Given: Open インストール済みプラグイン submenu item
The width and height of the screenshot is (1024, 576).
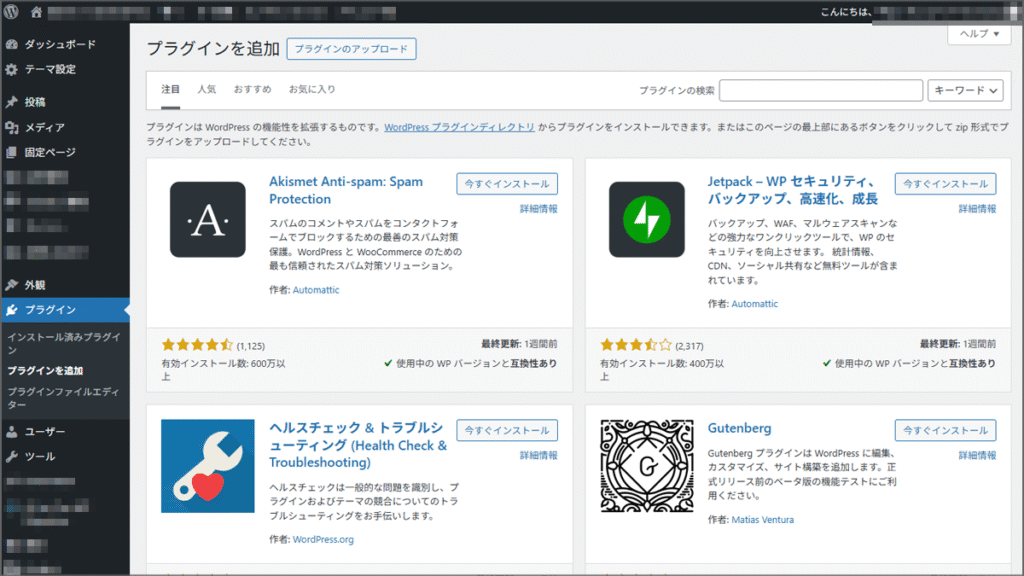Looking at the screenshot, I should pyautogui.click(x=64, y=344).
